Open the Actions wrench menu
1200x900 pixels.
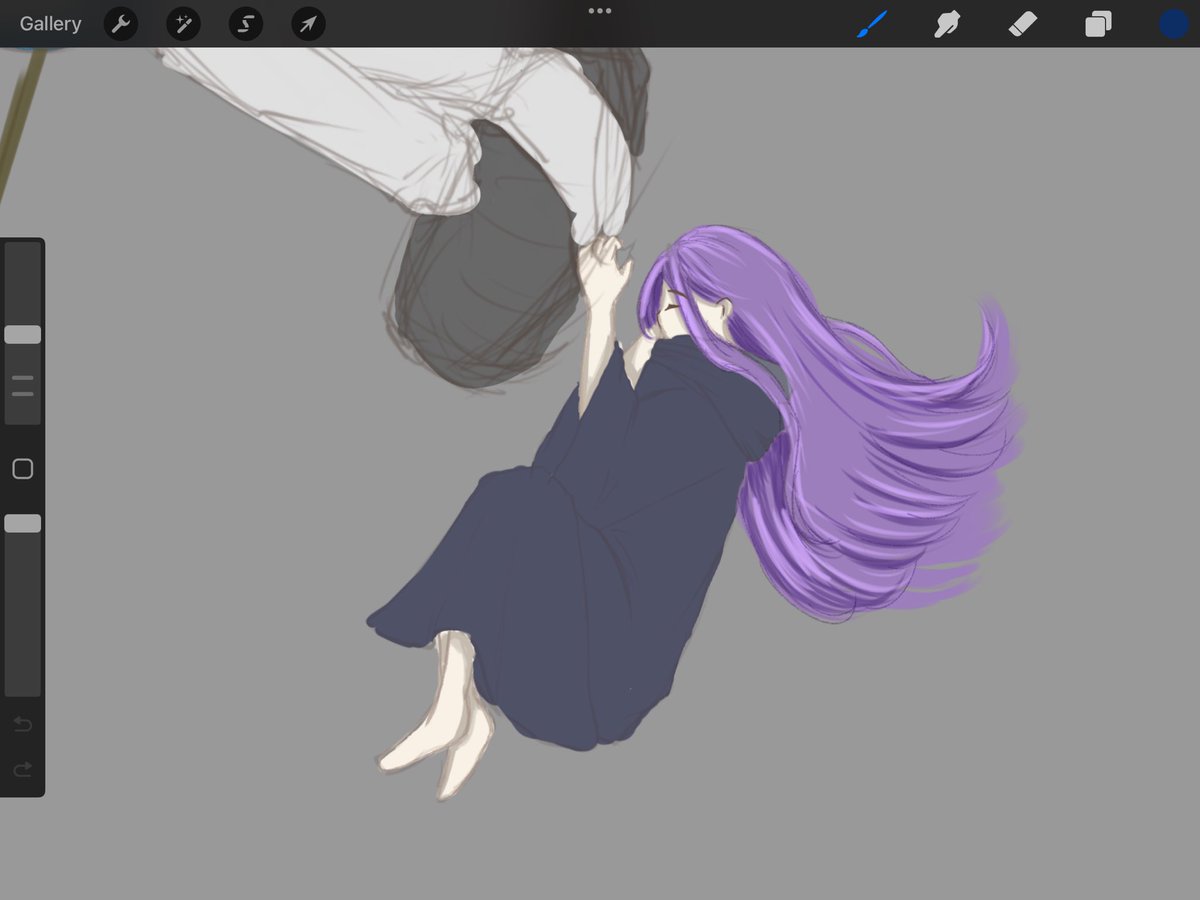click(x=121, y=24)
